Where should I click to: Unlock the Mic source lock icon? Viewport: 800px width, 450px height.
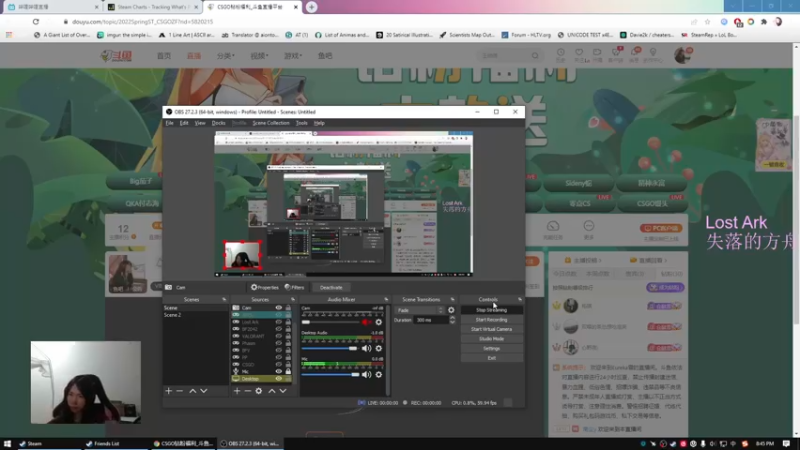tap(288, 371)
